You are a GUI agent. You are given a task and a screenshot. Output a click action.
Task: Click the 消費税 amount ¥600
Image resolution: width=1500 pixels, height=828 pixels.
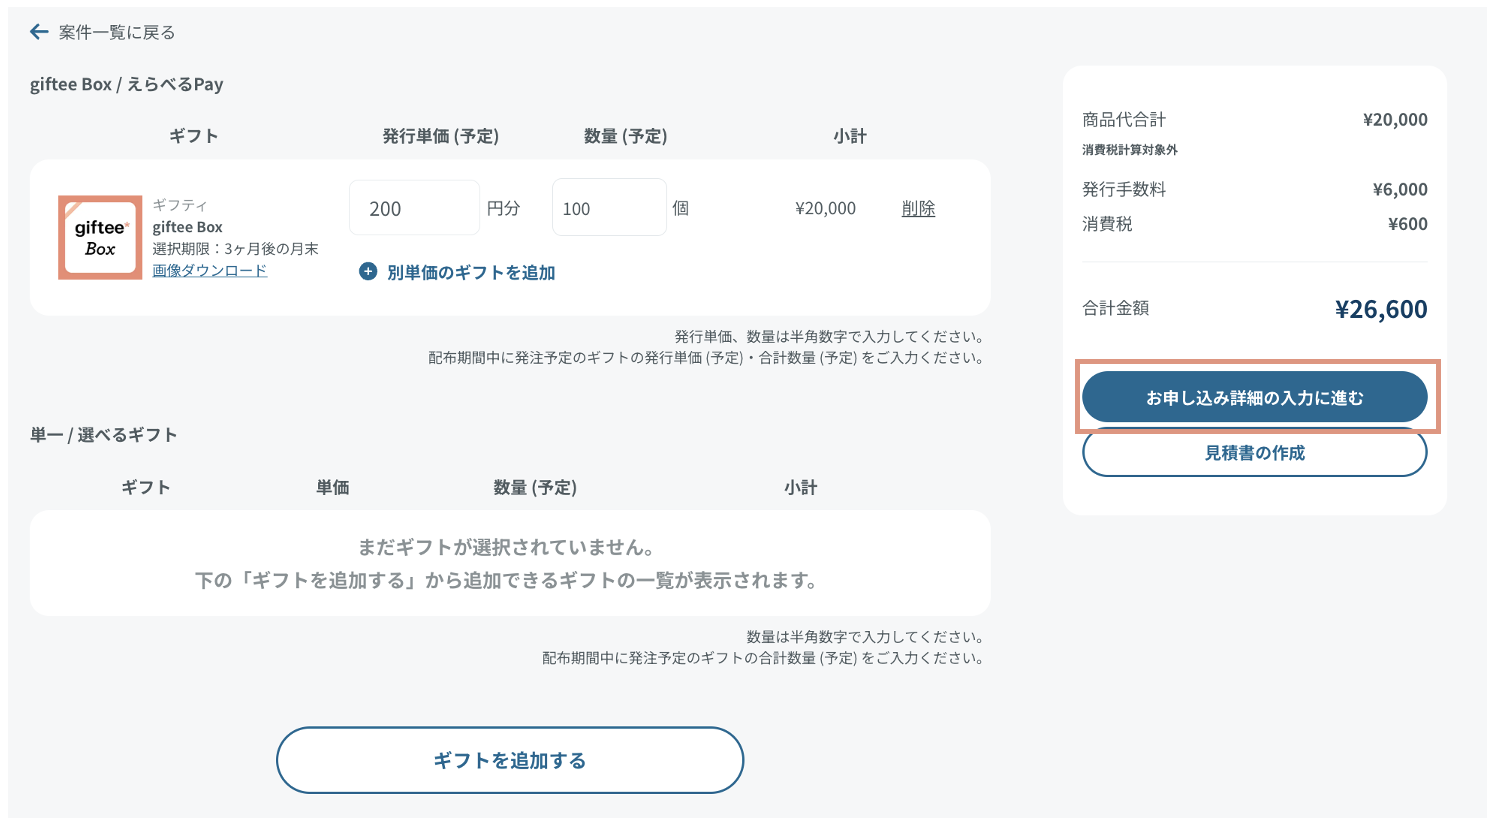click(x=1407, y=224)
